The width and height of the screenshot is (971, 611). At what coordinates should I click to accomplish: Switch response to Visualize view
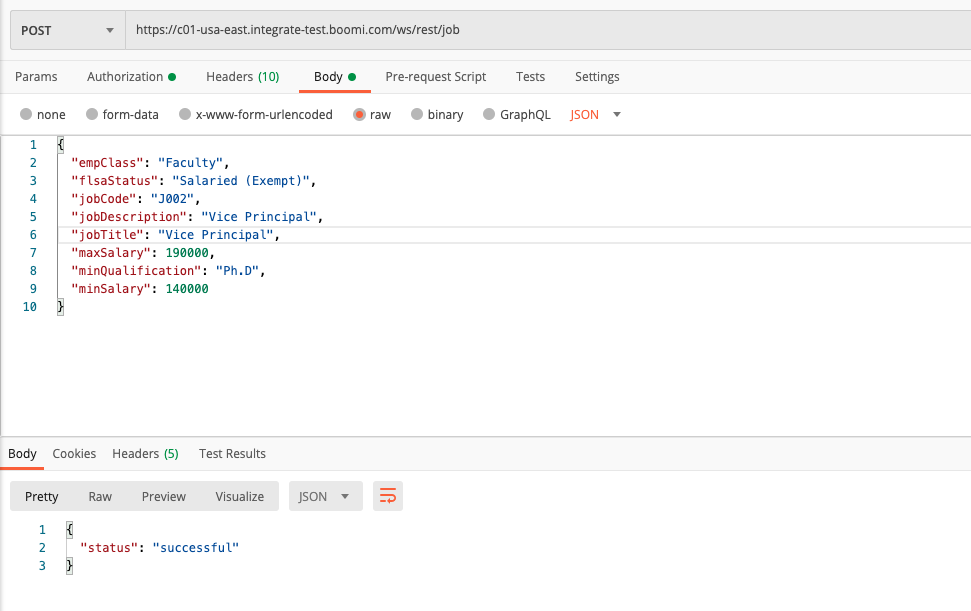pos(239,496)
